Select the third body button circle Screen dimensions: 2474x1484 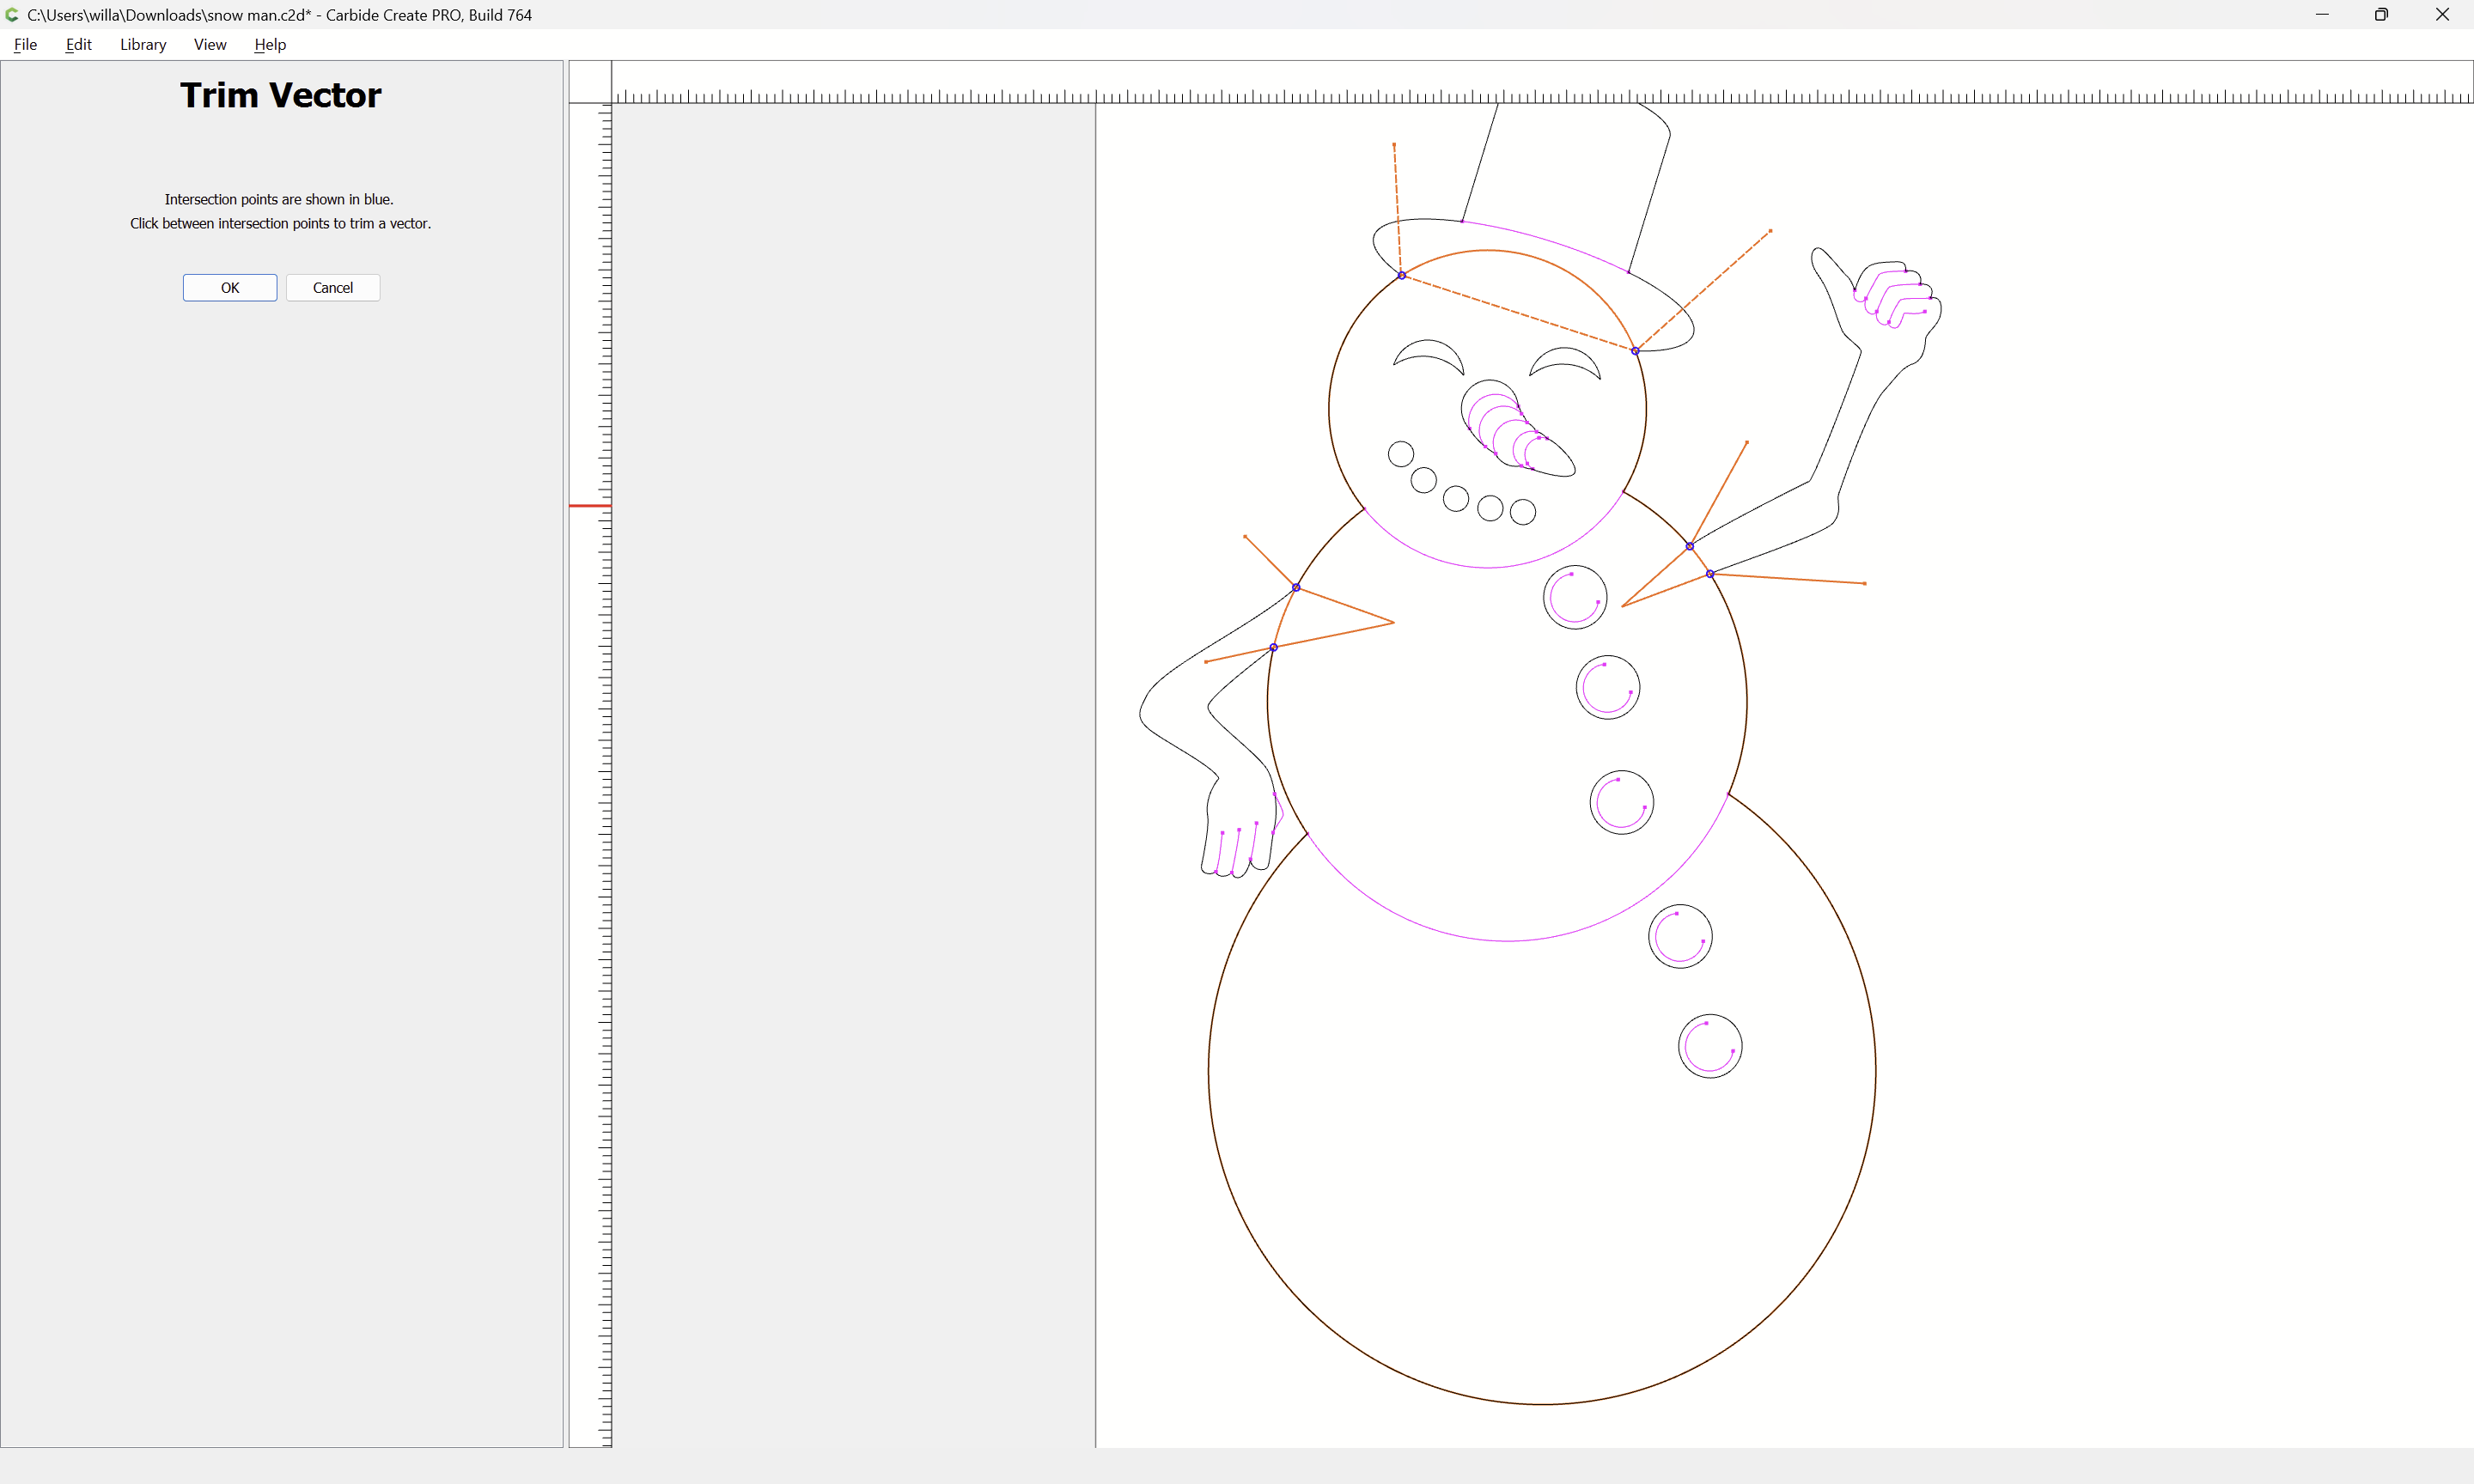tap(1622, 803)
